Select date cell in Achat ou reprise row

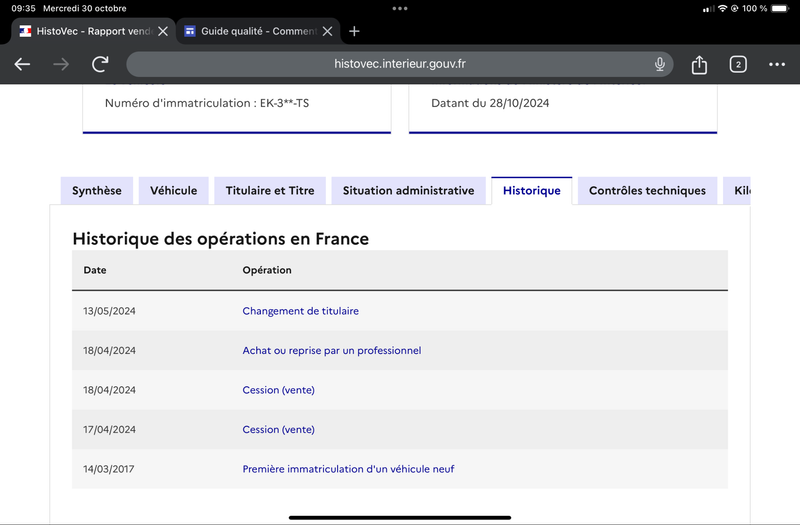tap(109, 351)
